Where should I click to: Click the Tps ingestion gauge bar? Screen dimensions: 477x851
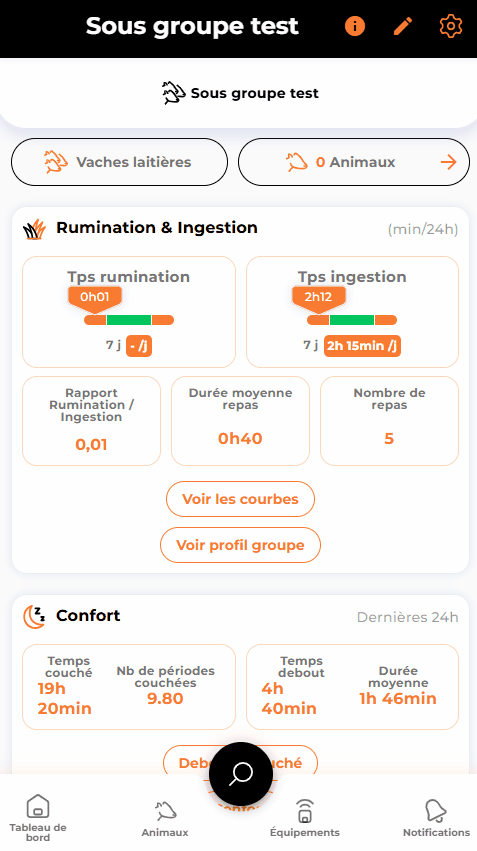coord(352,320)
